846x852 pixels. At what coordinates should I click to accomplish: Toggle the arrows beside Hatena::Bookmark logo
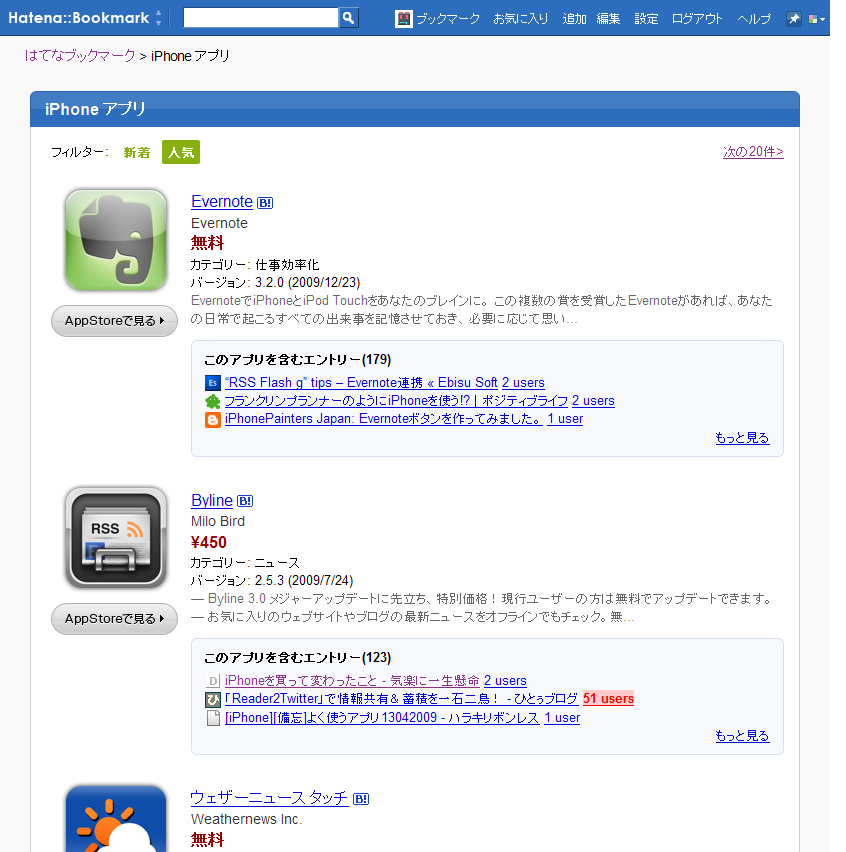coord(158,18)
